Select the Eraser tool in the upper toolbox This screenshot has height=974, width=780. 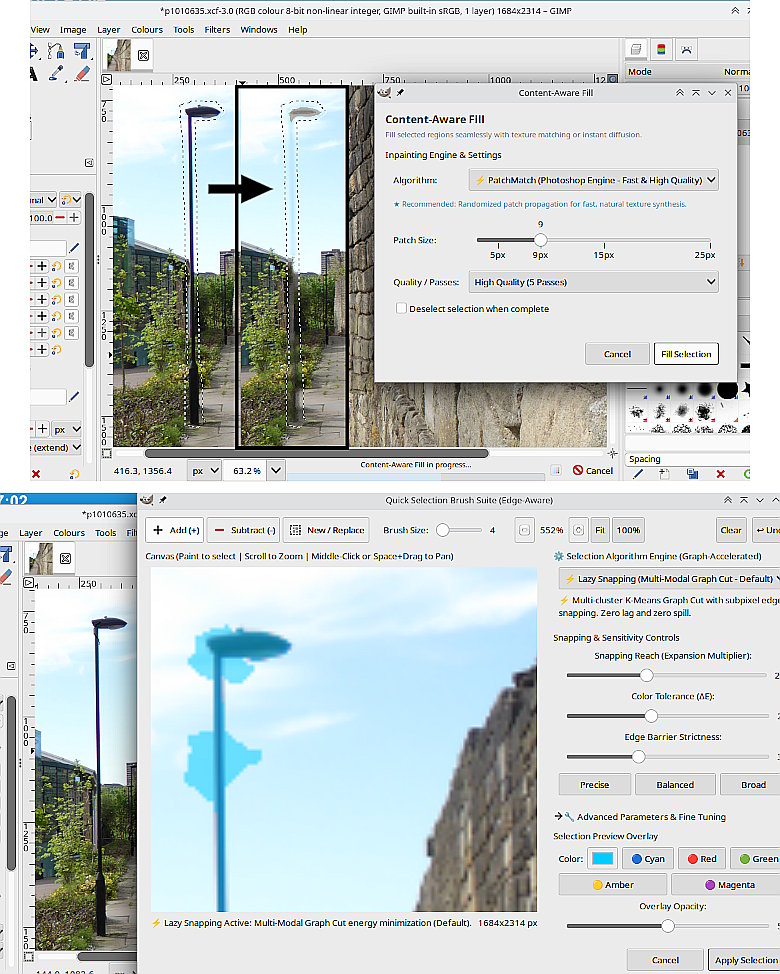pos(81,73)
